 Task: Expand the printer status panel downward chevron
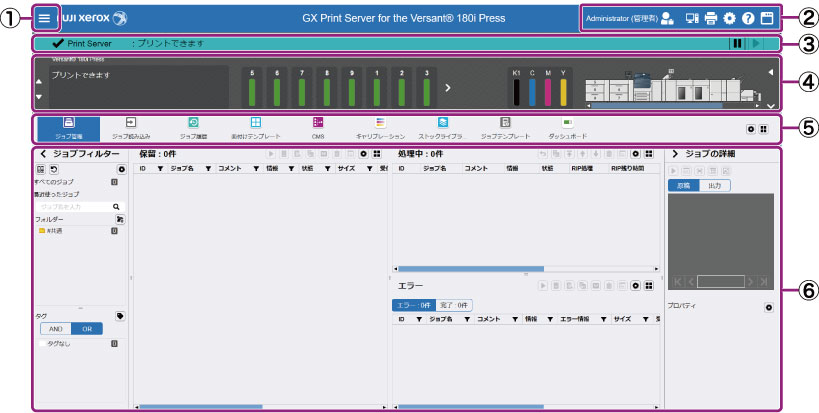[770, 105]
